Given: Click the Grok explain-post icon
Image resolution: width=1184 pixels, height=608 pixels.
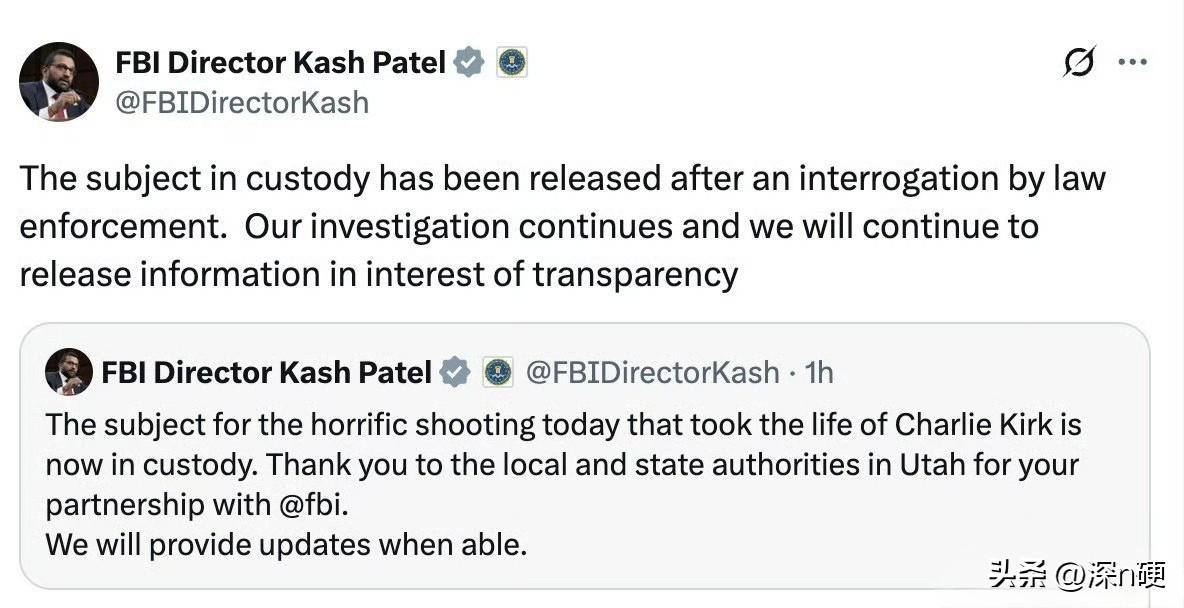Looking at the screenshot, I should pyautogui.click(x=1079, y=62).
